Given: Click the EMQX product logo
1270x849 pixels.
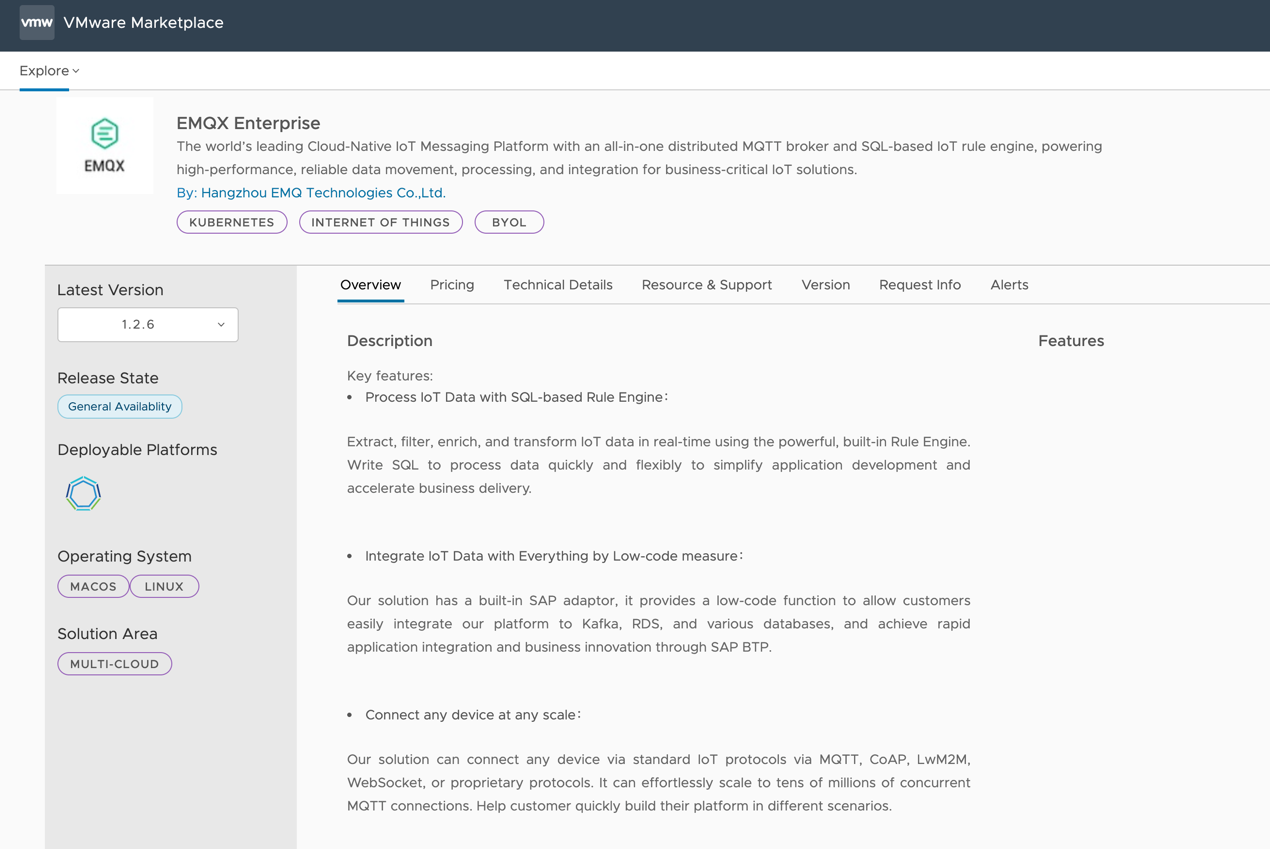Looking at the screenshot, I should point(105,146).
